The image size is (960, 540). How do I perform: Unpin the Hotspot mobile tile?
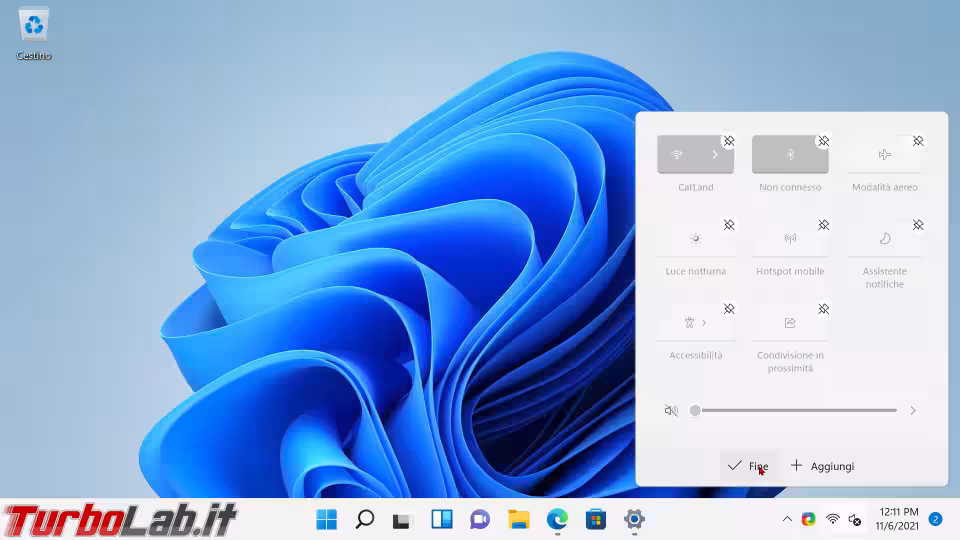point(823,225)
